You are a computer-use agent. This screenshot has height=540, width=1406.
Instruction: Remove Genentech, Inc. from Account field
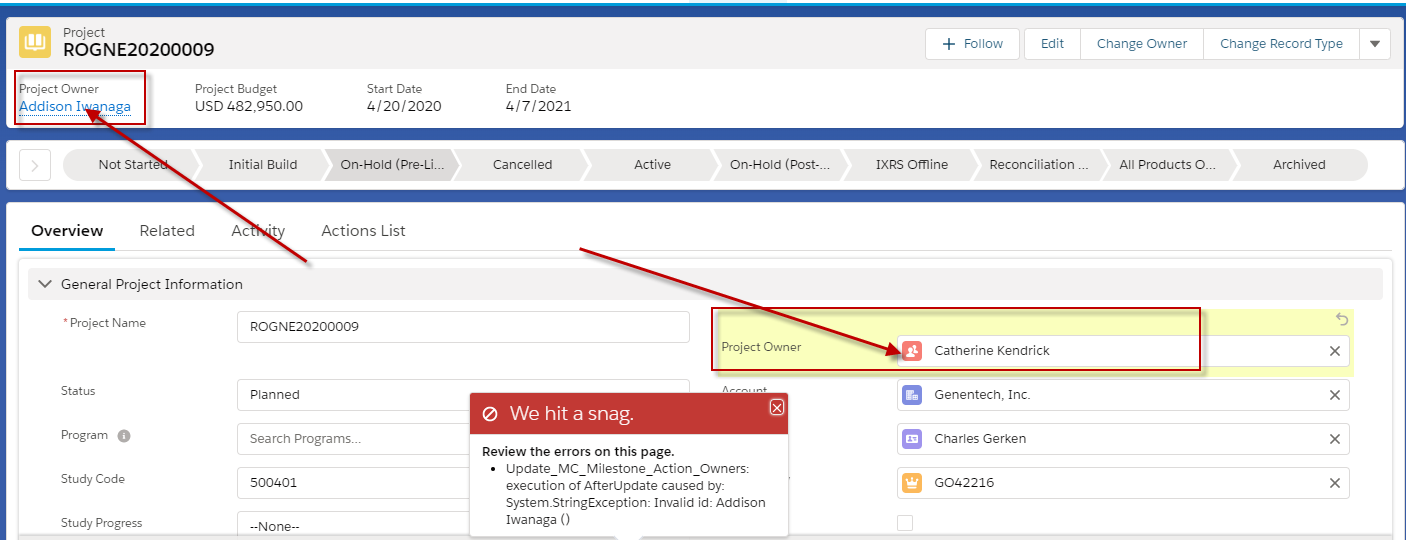[x=1334, y=395]
